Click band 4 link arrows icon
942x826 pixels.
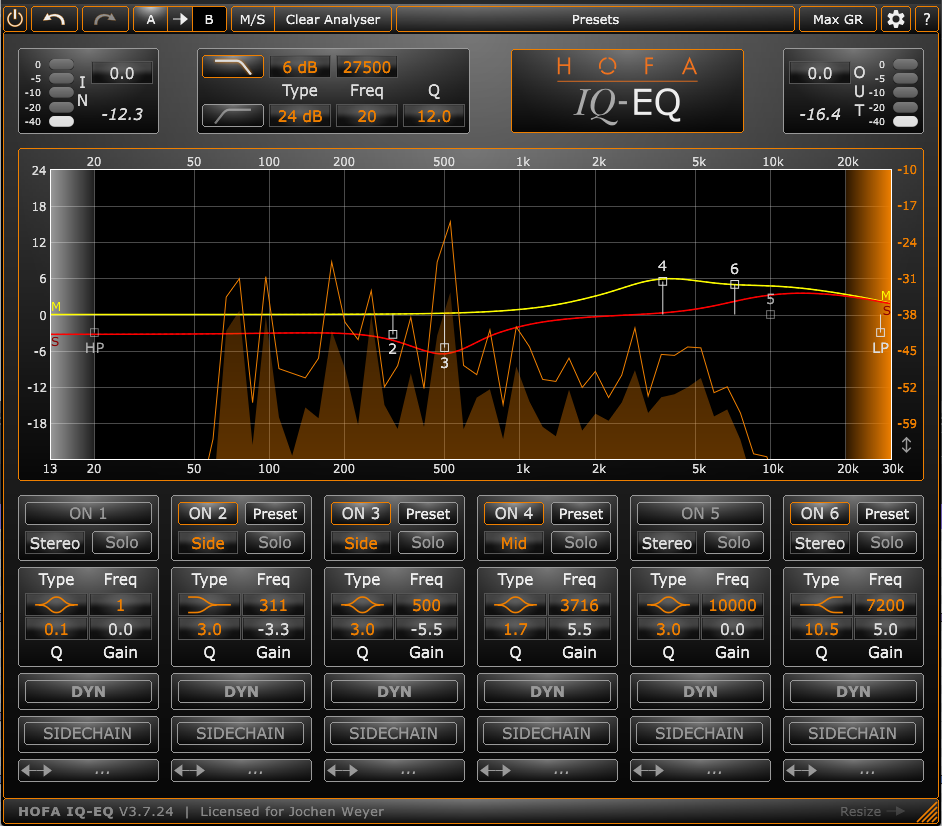pyautogui.click(x=496, y=771)
